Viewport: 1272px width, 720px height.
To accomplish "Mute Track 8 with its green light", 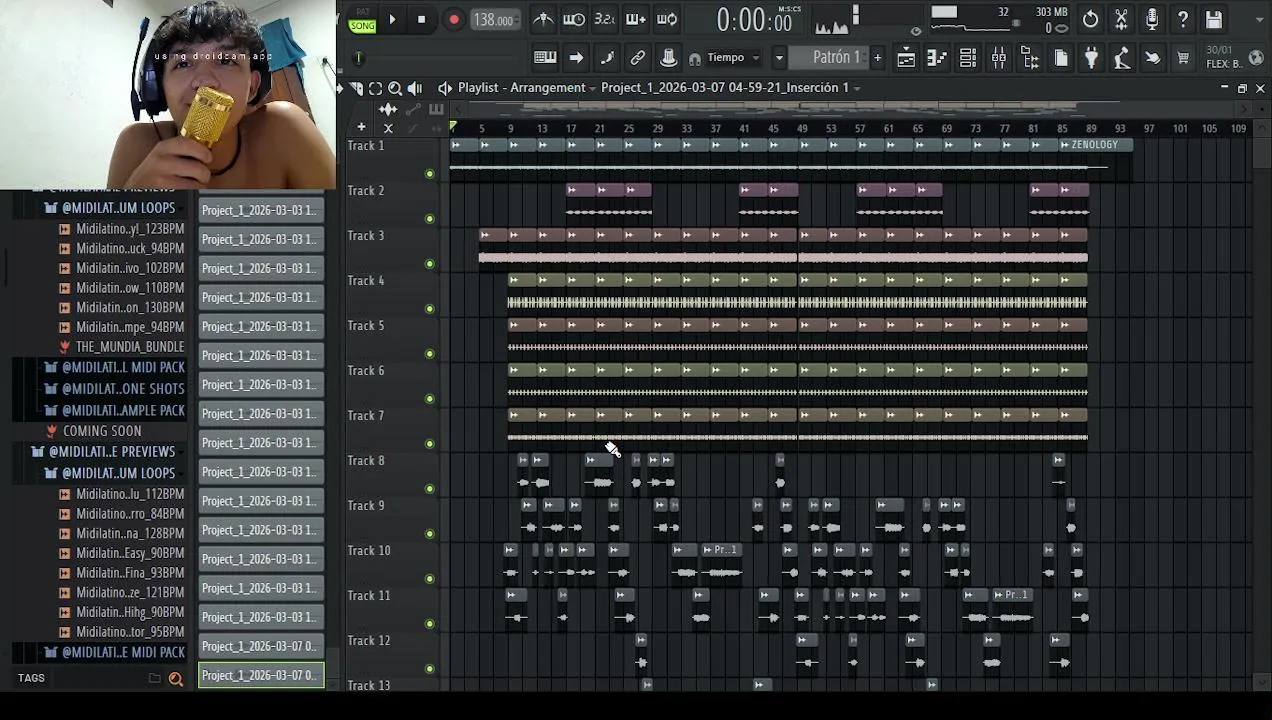I will [430, 489].
